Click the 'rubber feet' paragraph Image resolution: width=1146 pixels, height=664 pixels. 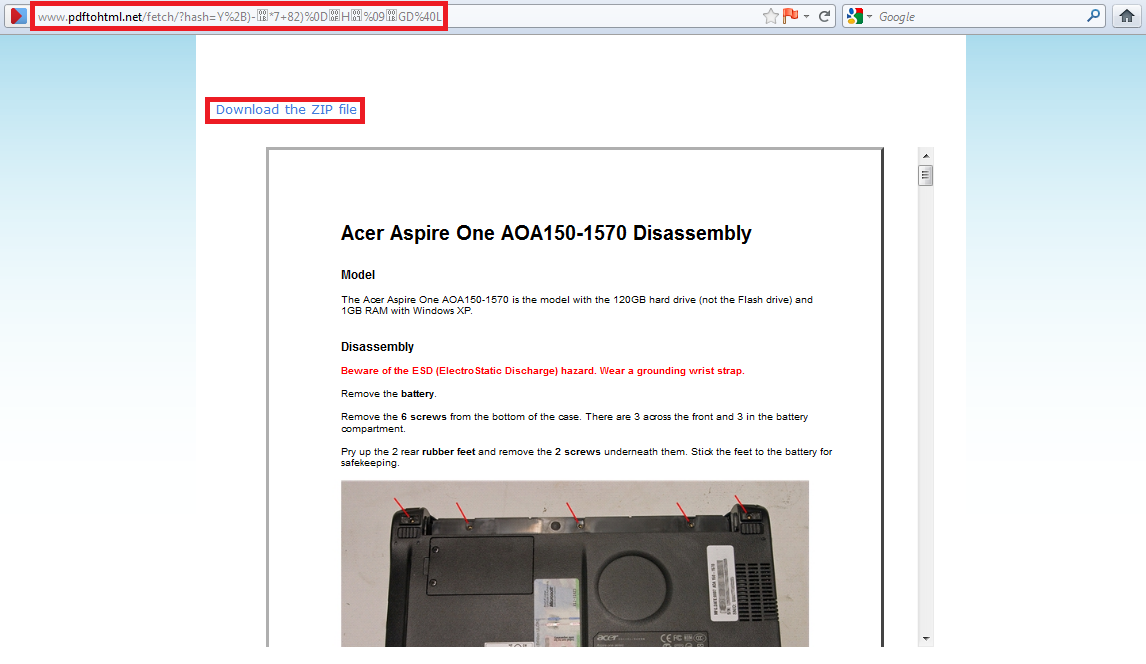(x=586, y=457)
